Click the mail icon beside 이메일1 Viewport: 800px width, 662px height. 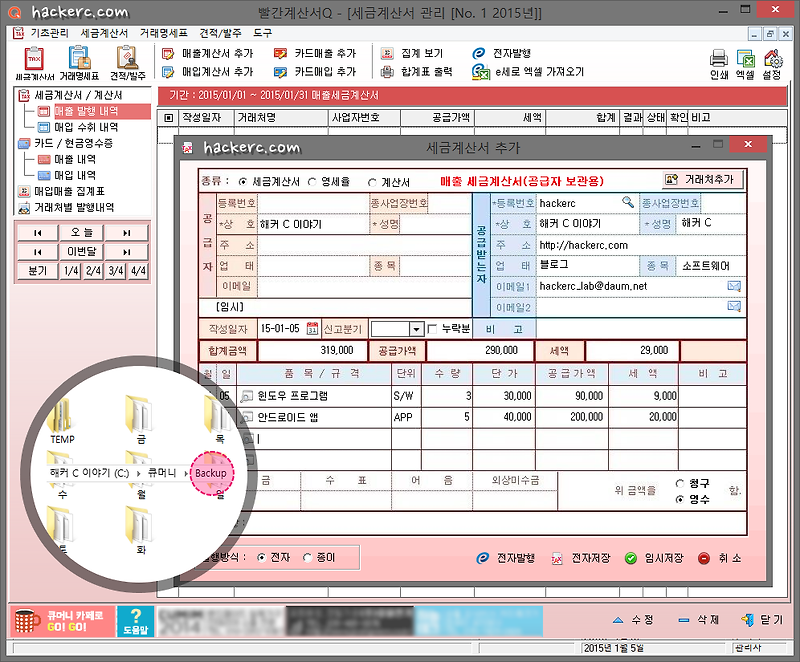pos(734,286)
